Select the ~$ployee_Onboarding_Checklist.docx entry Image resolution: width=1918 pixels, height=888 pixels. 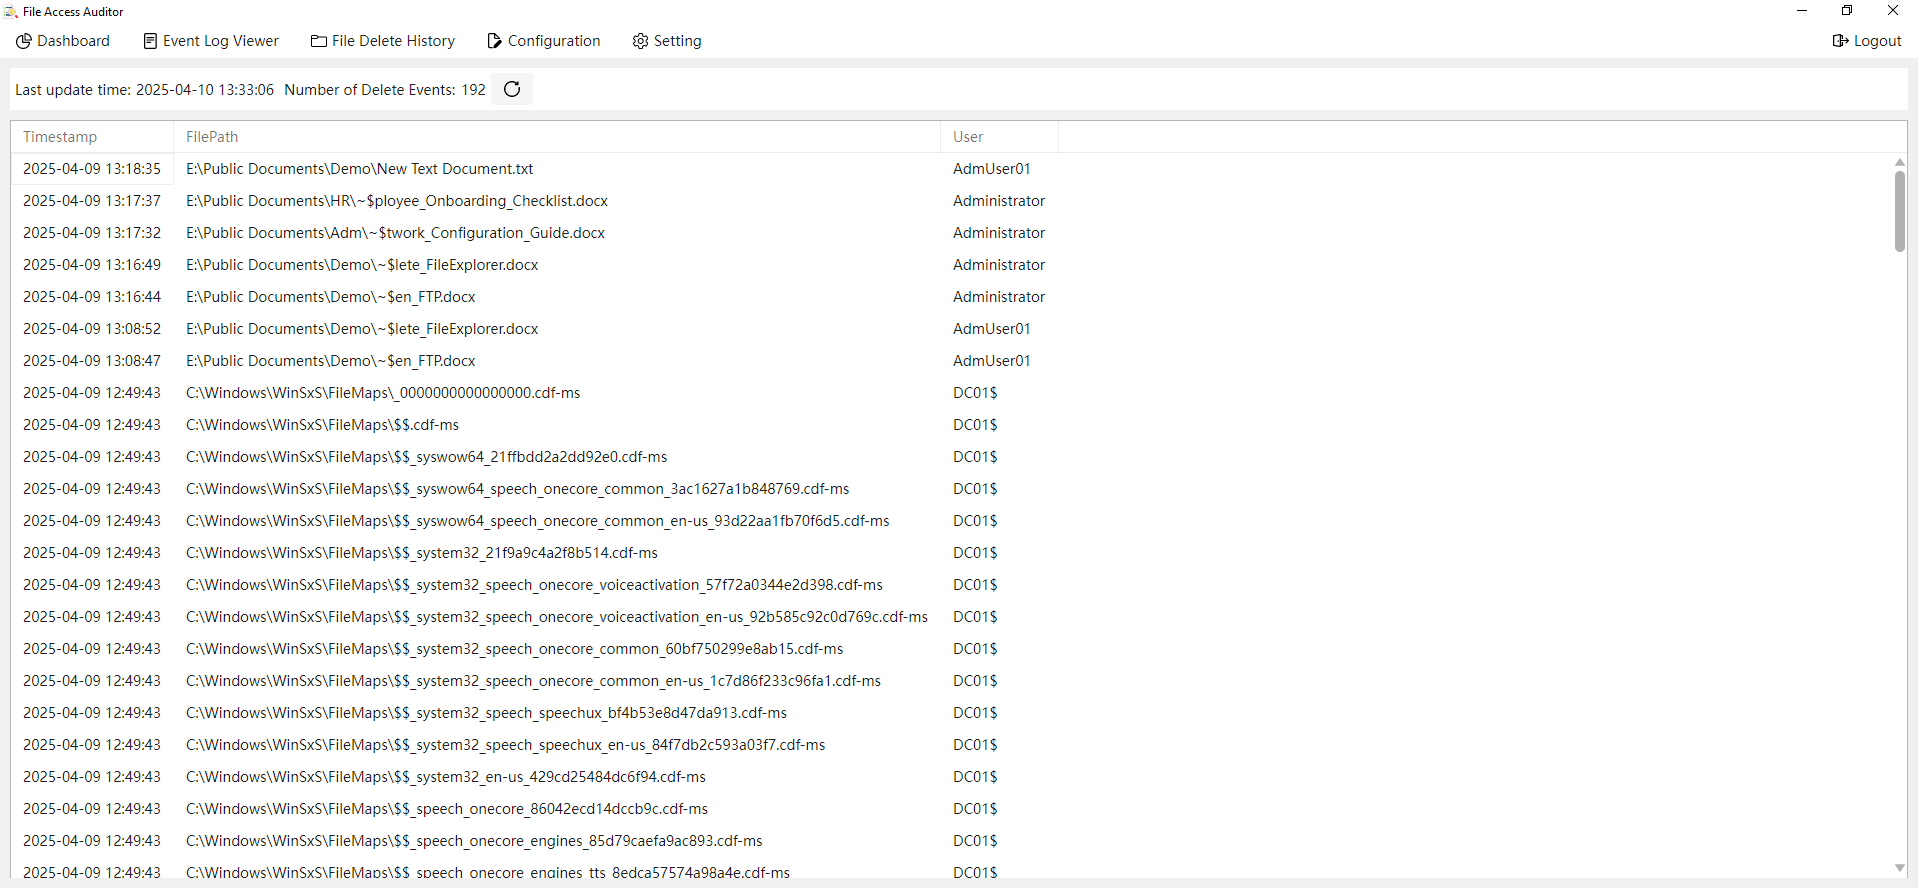tap(396, 201)
